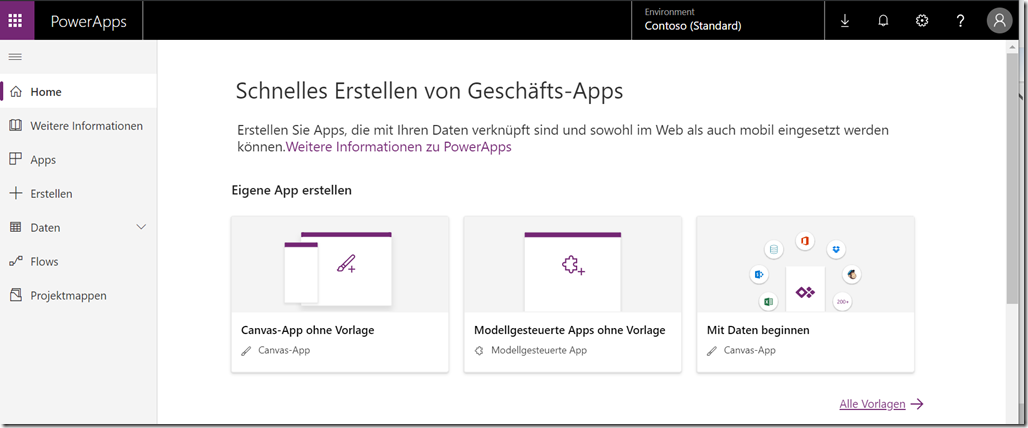This screenshot has height=428, width=1028.
Task: Click the Office icon in data card
Action: 804,241
